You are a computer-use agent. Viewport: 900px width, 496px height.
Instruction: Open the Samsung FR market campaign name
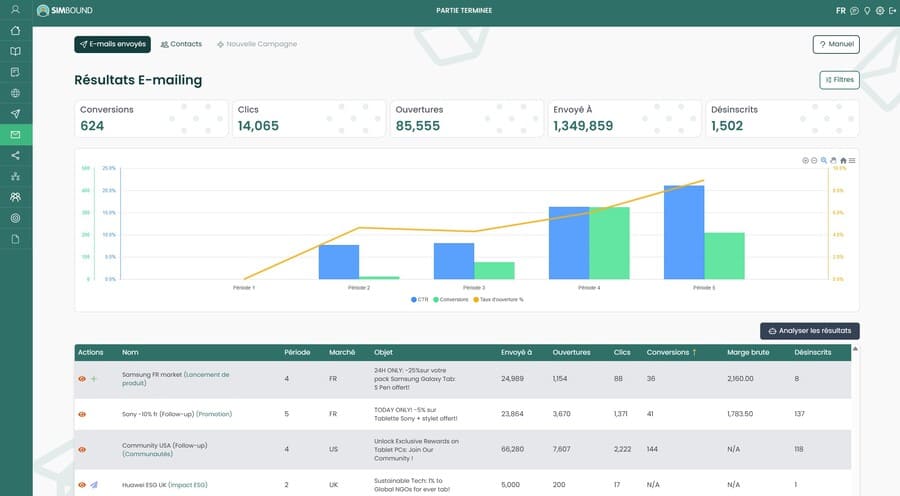tap(175, 379)
